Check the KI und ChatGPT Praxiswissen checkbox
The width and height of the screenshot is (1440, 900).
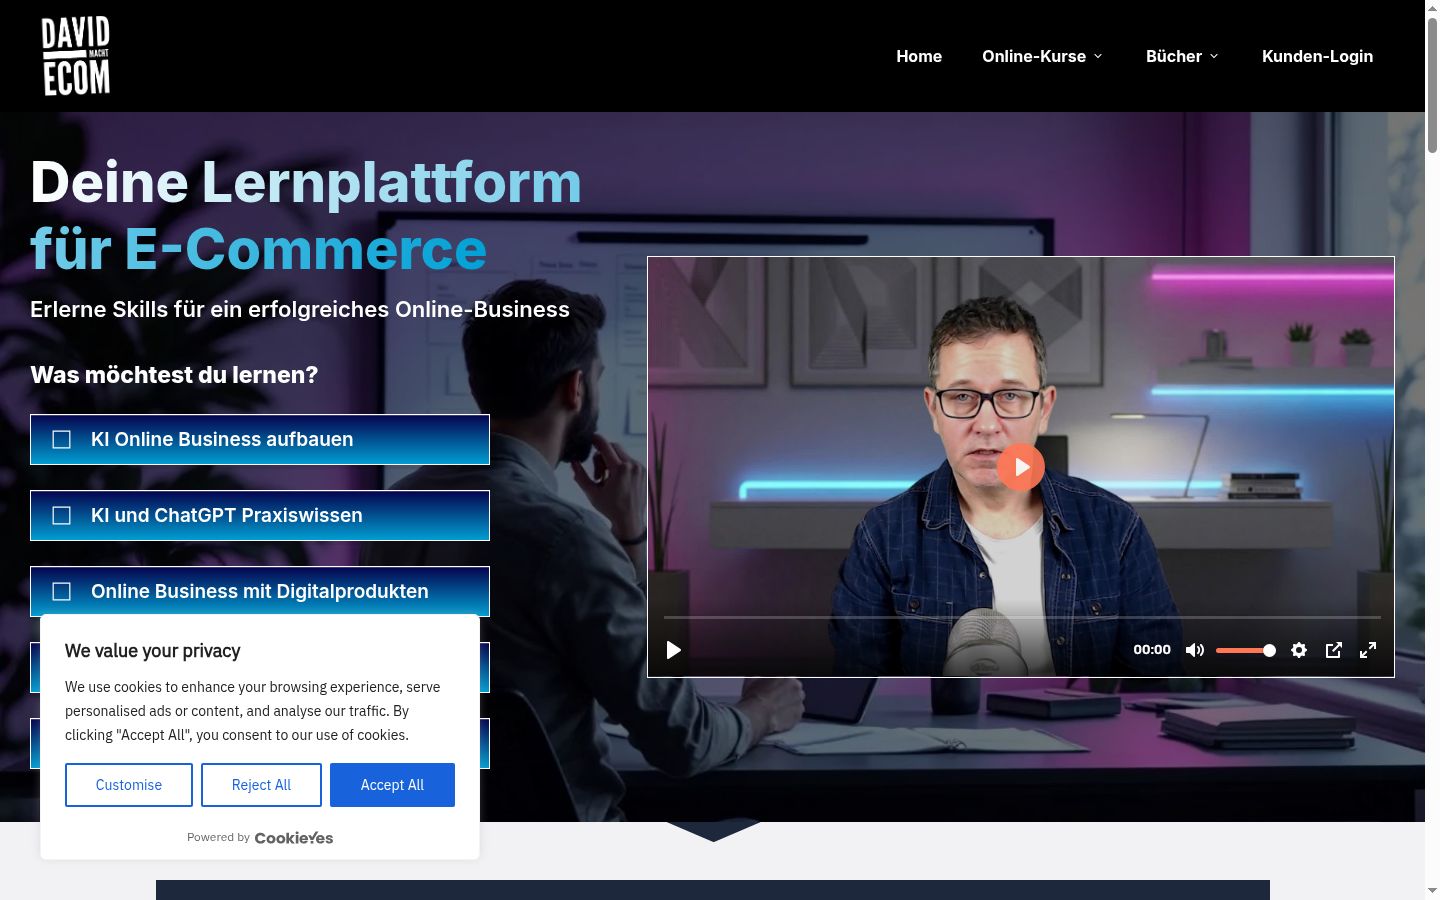point(62,516)
